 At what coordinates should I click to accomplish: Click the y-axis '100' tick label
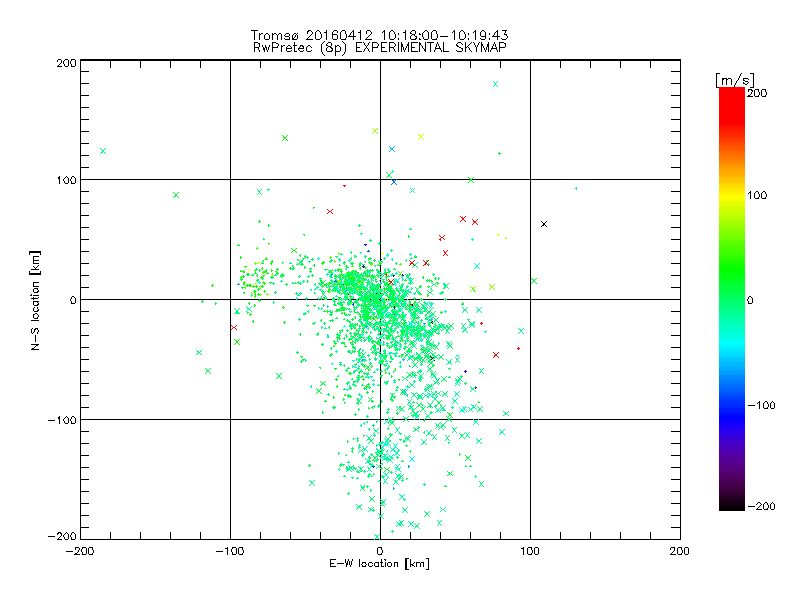[x=66, y=180]
